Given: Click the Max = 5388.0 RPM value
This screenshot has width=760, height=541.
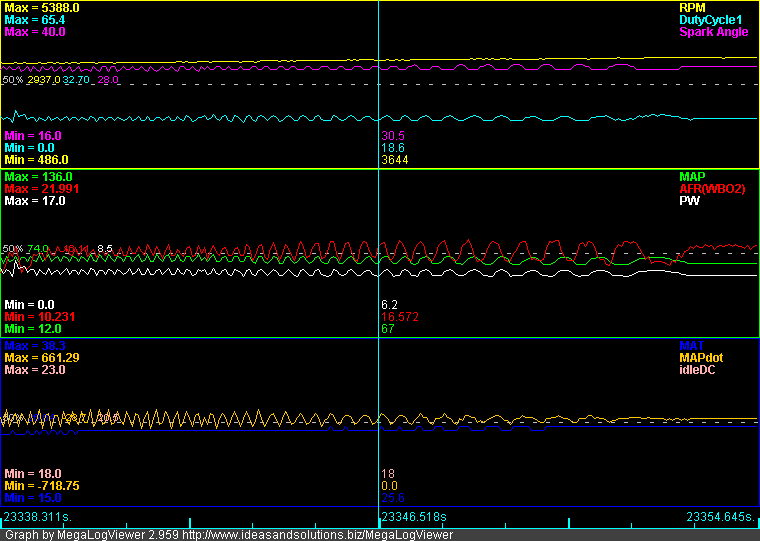Looking at the screenshot, I should pyautogui.click(x=41, y=7).
